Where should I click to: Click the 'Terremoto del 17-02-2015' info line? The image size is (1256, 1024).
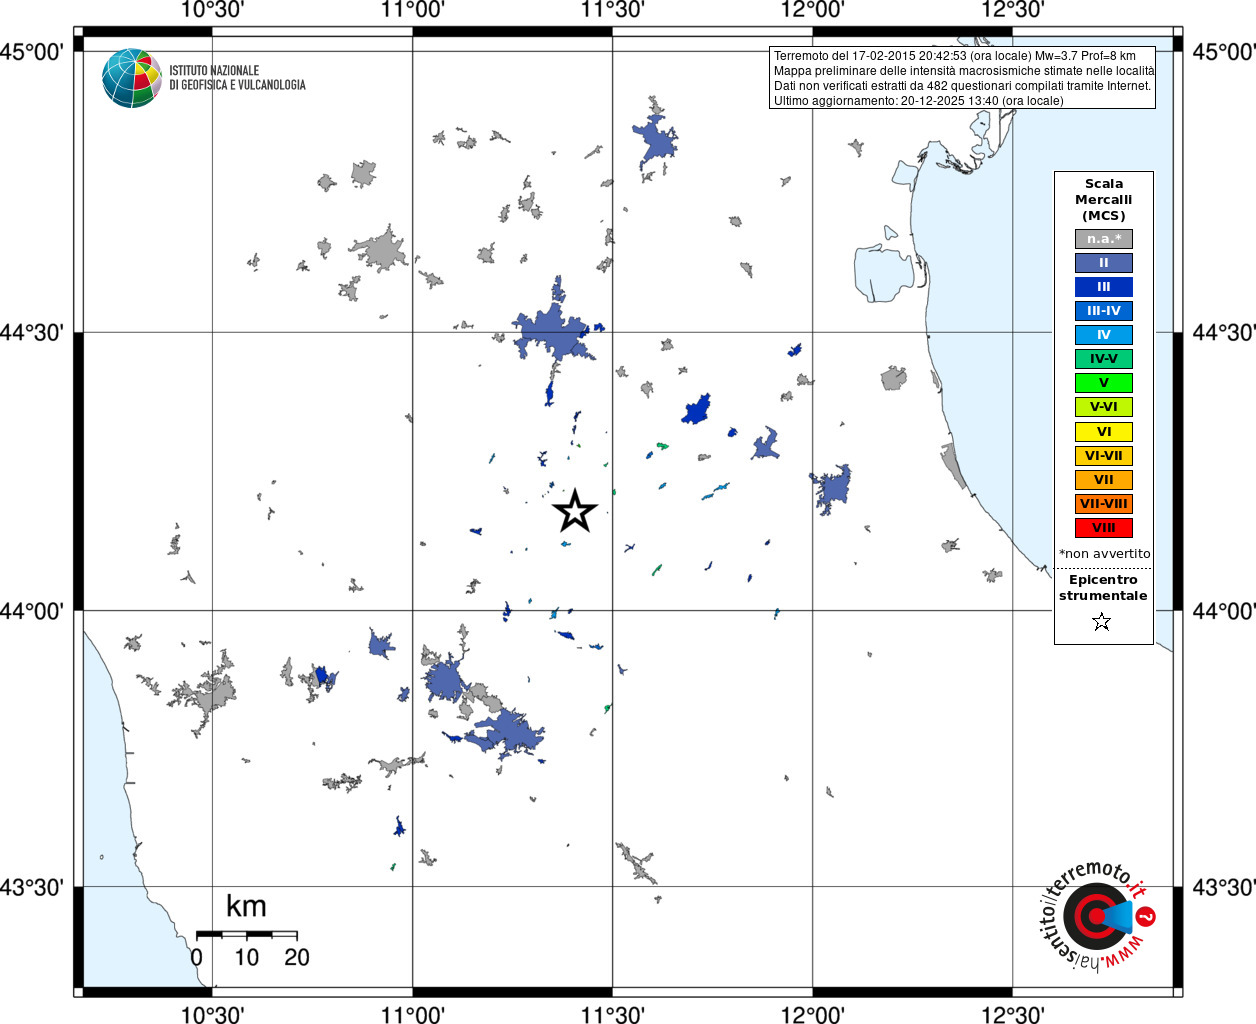coord(954,56)
